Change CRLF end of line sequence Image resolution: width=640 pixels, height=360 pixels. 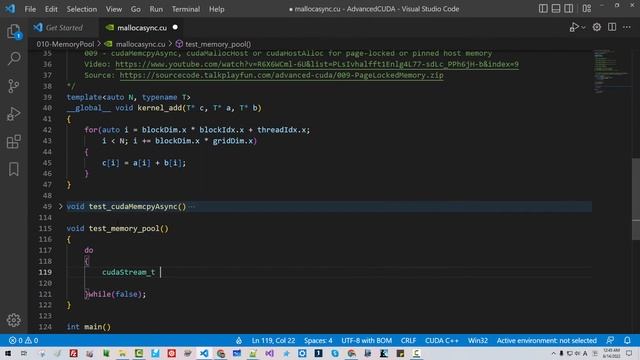(x=408, y=340)
